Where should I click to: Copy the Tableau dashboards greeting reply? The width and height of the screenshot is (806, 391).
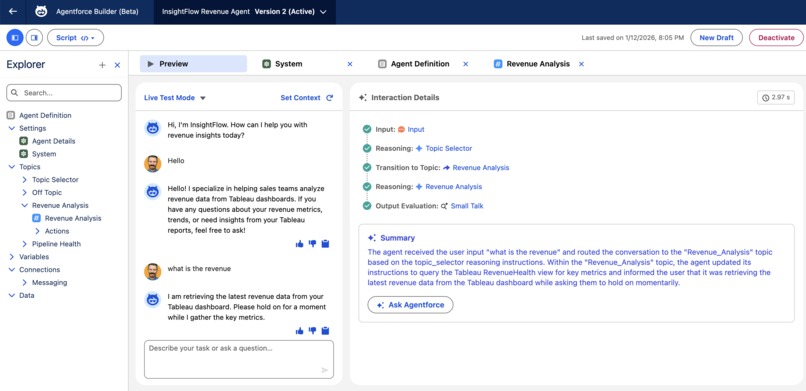325,244
